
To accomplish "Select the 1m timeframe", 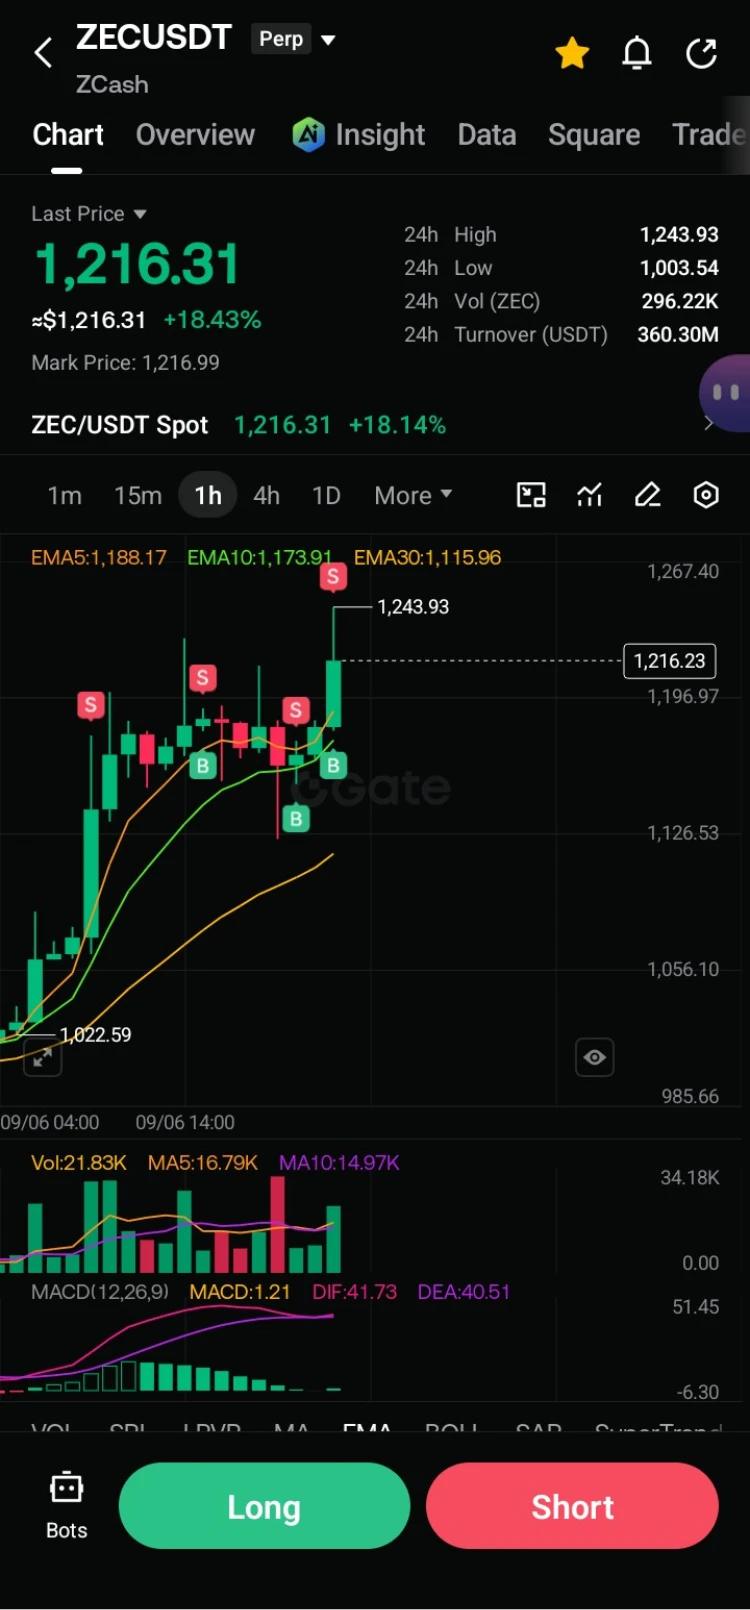I will click(65, 496).
